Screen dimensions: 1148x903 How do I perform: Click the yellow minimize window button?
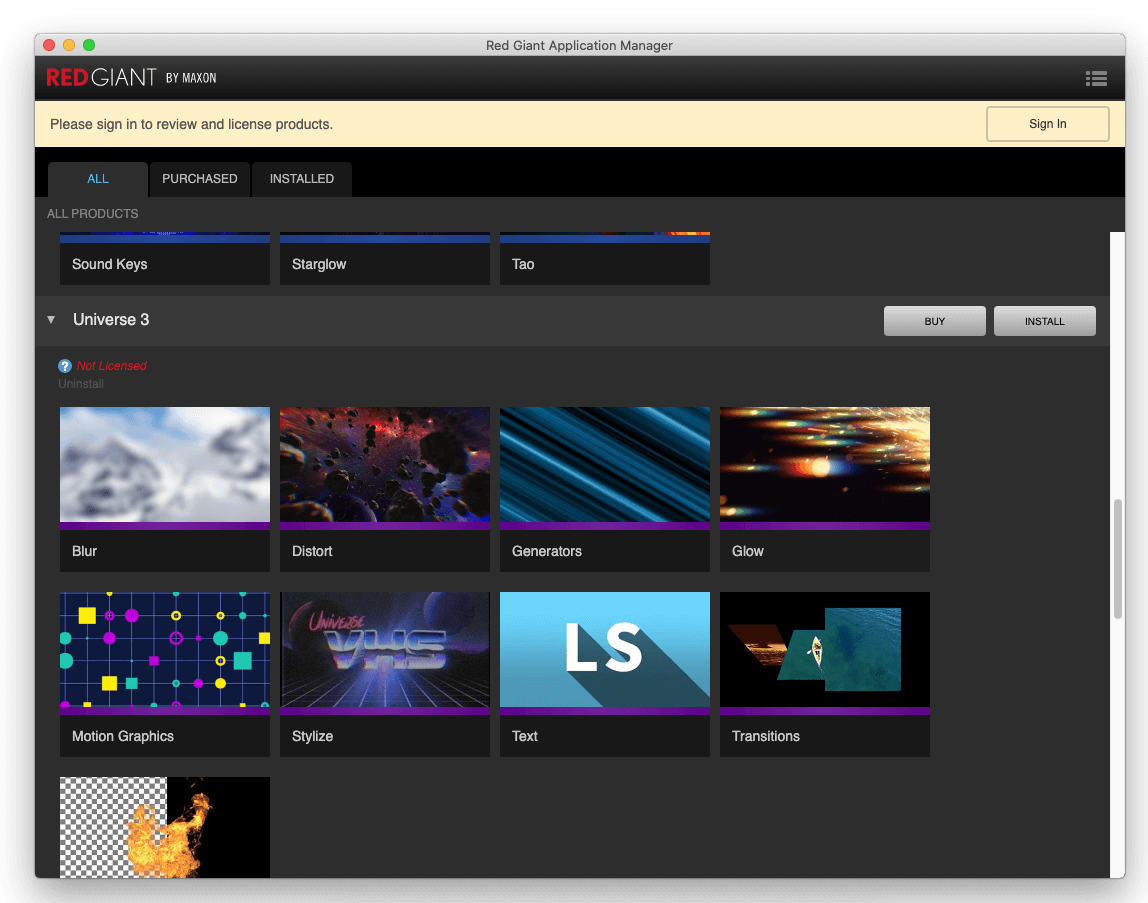tap(69, 45)
